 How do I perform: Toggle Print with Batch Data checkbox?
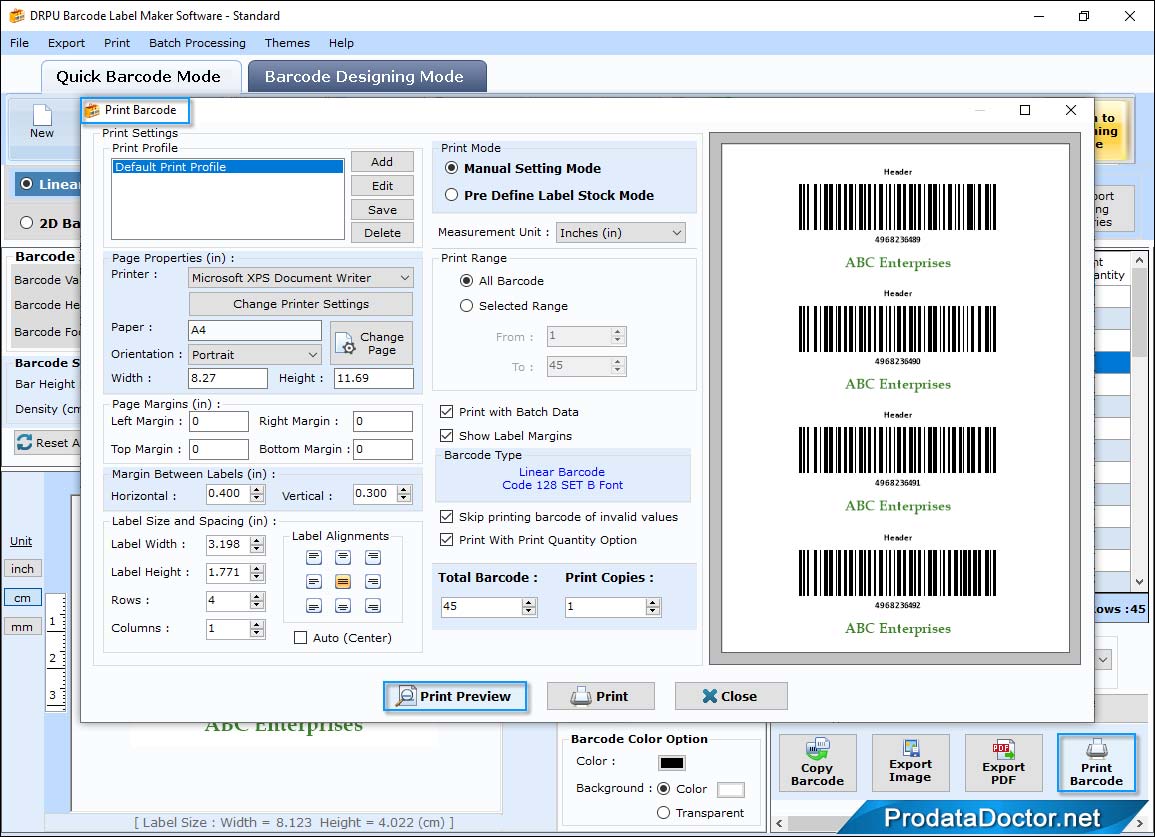(x=446, y=412)
